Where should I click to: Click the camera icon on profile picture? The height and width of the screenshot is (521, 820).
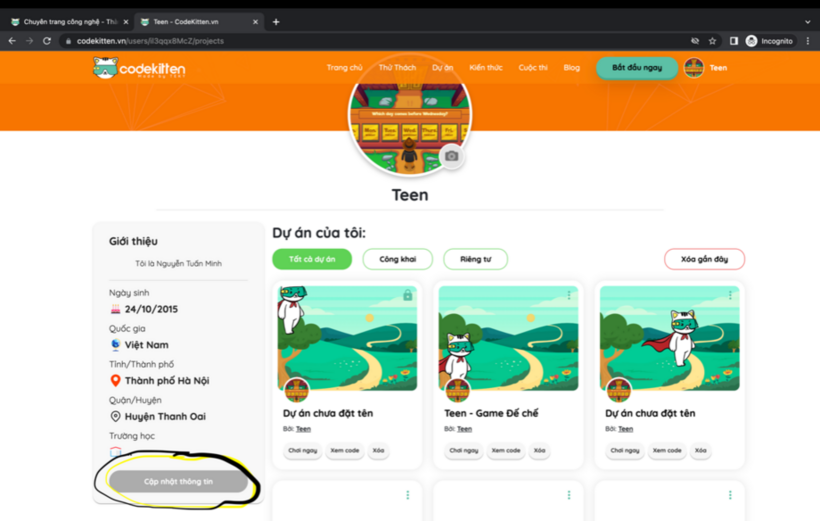[452, 156]
